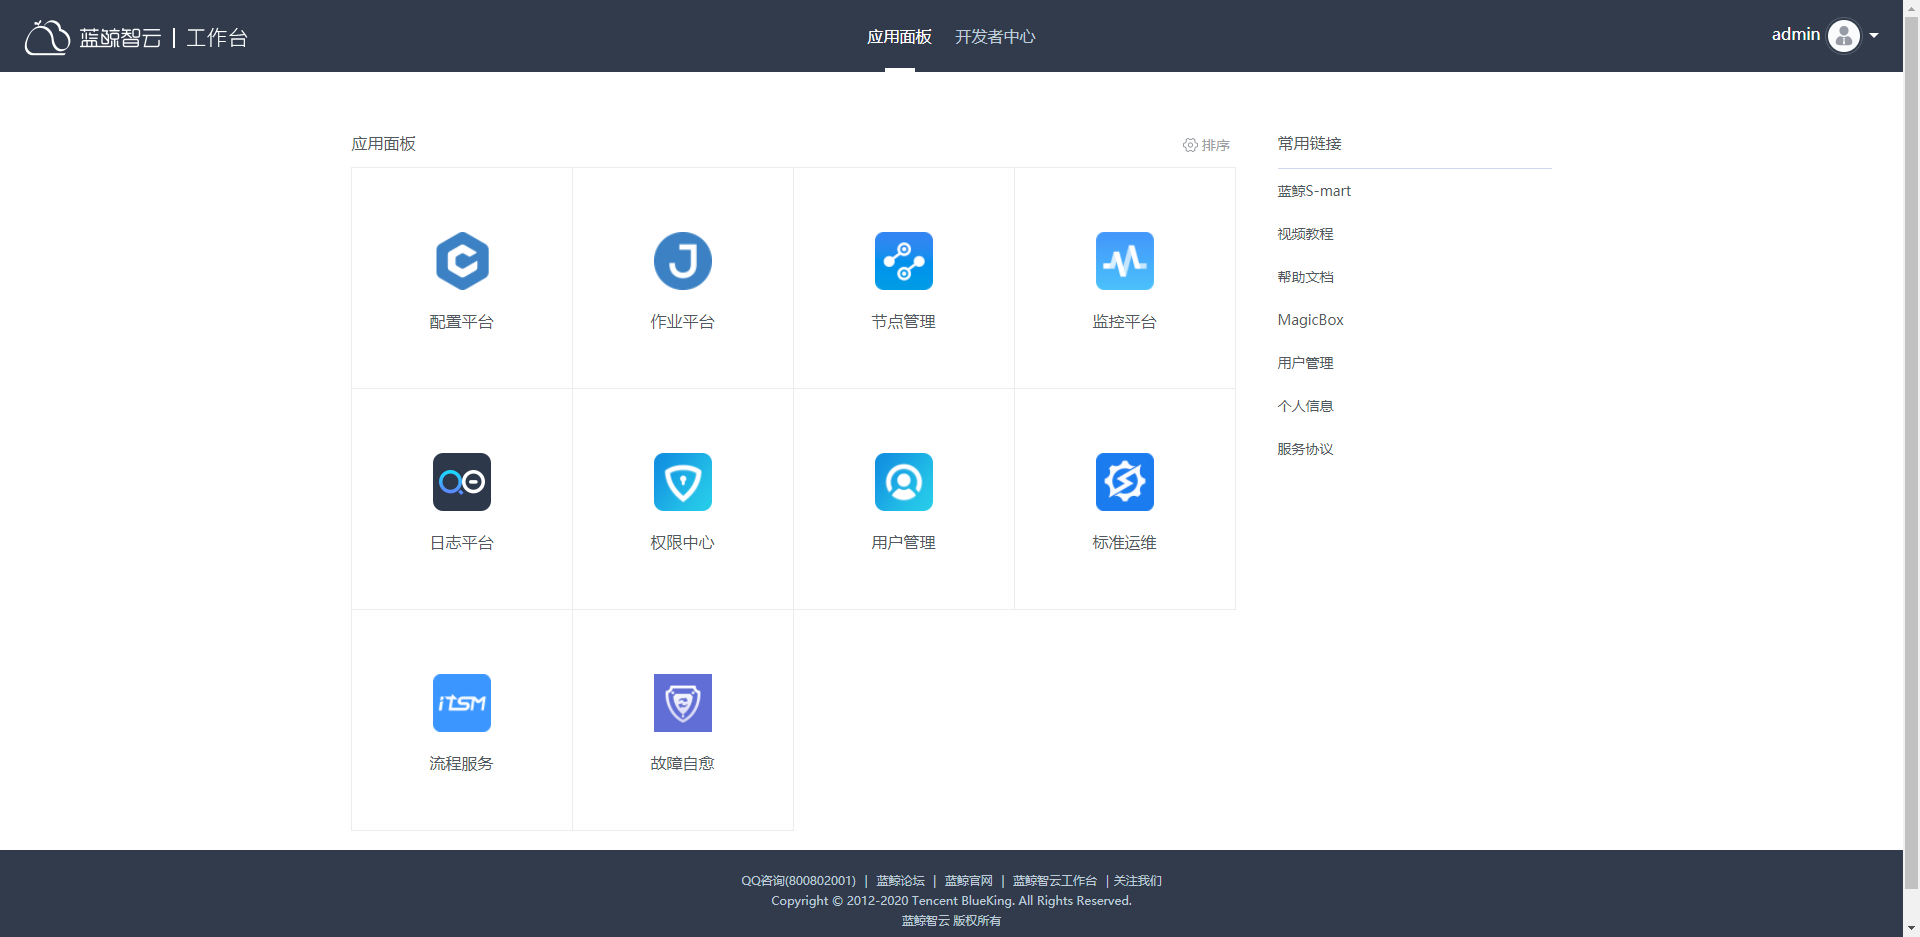The height and width of the screenshot is (937, 1920).
Task: Open the 用户管理 app icon
Action: tap(904, 482)
